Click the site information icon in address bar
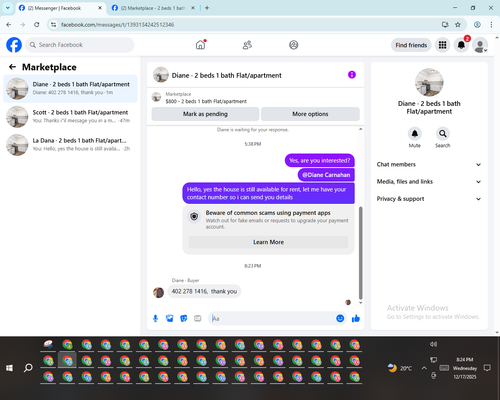 pyautogui.click(x=53, y=25)
